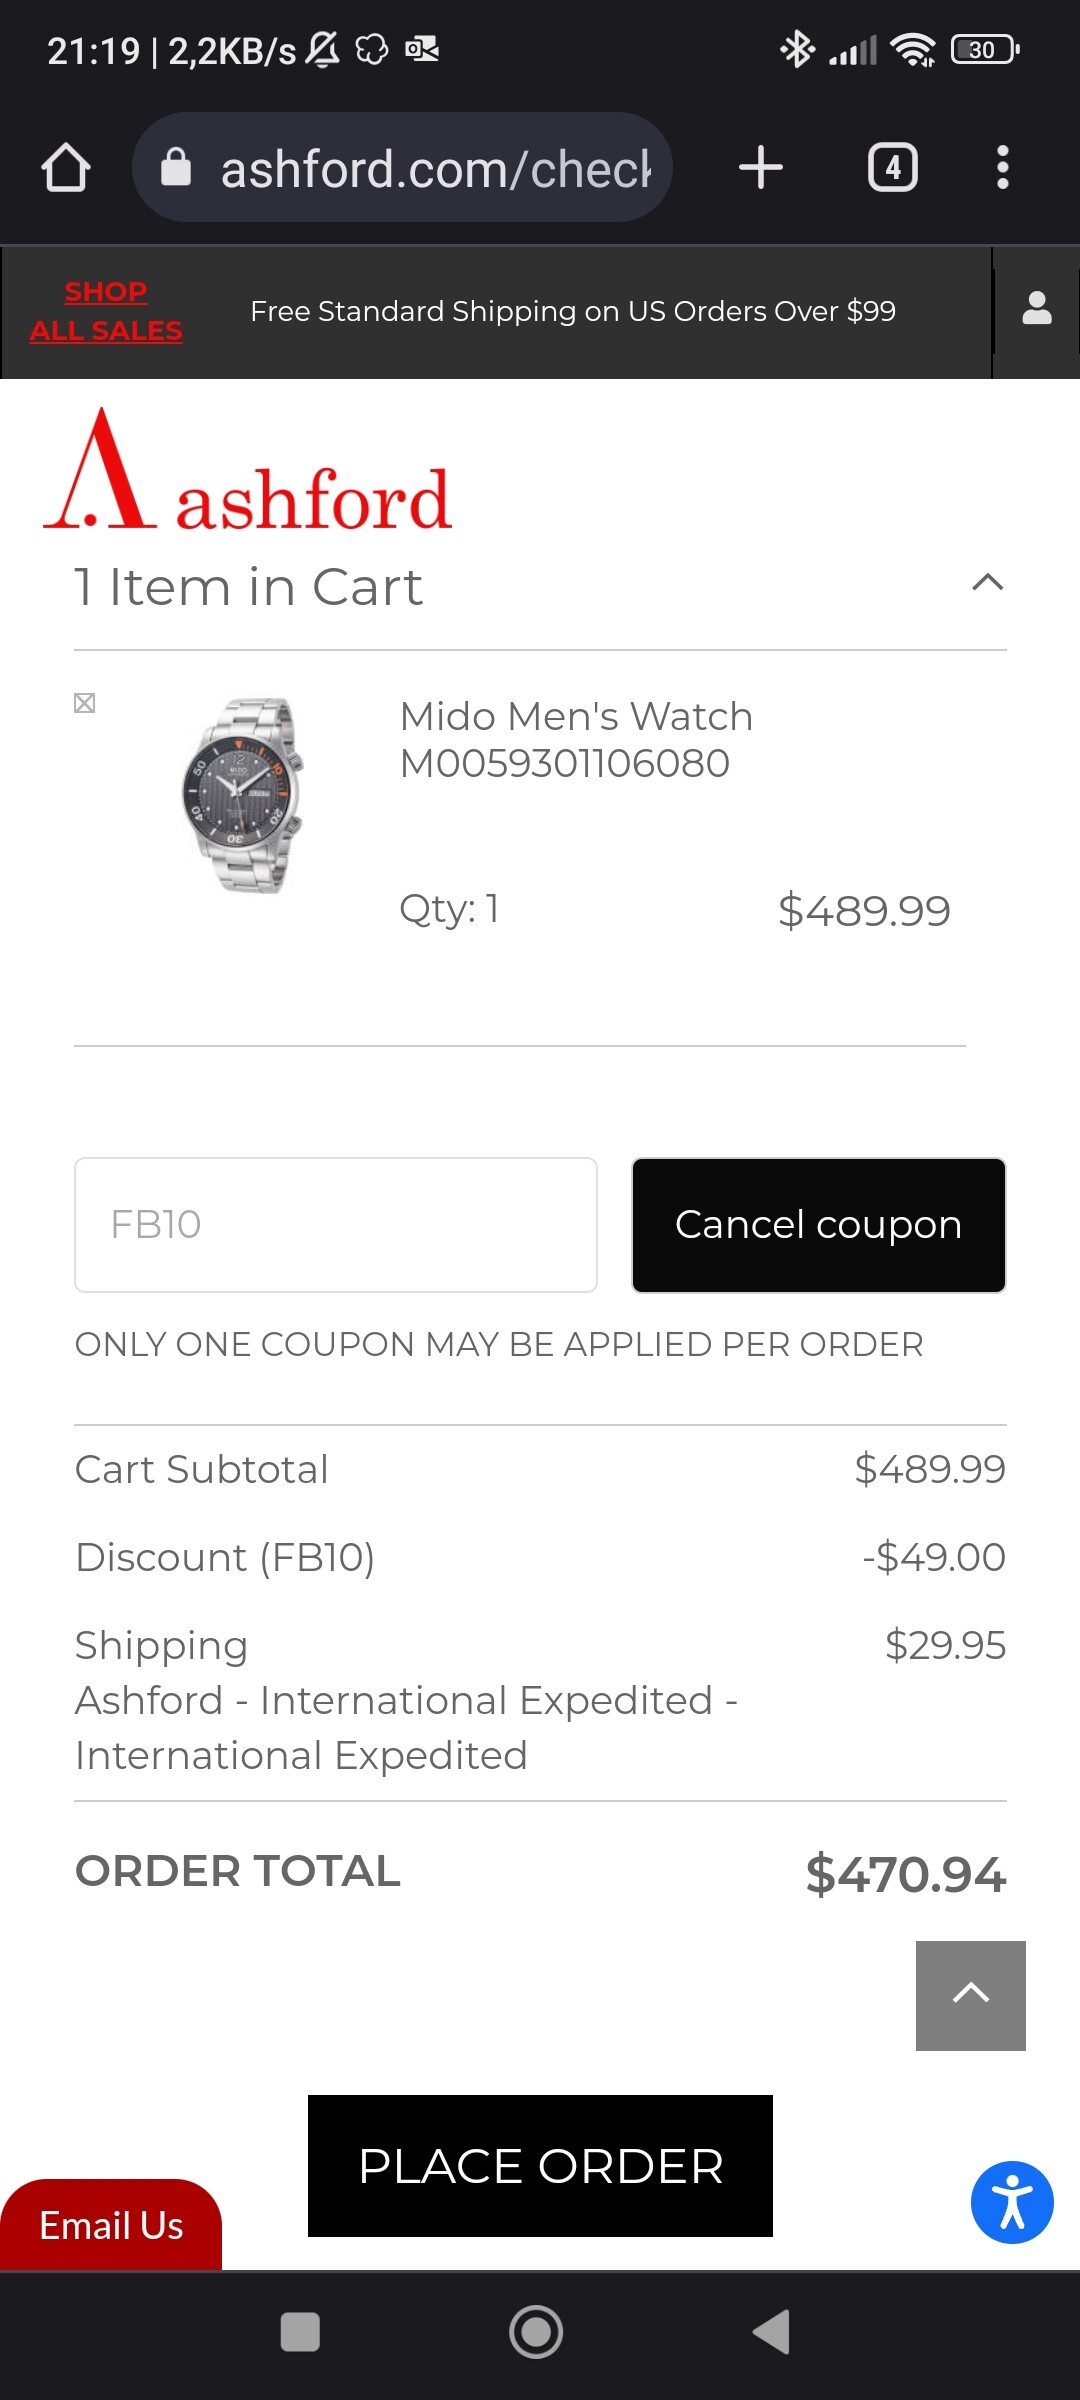Open the Mido watch thumbnail image
Image resolution: width=1080 pixels, height=2400 pixels.
tap(243, 796)
